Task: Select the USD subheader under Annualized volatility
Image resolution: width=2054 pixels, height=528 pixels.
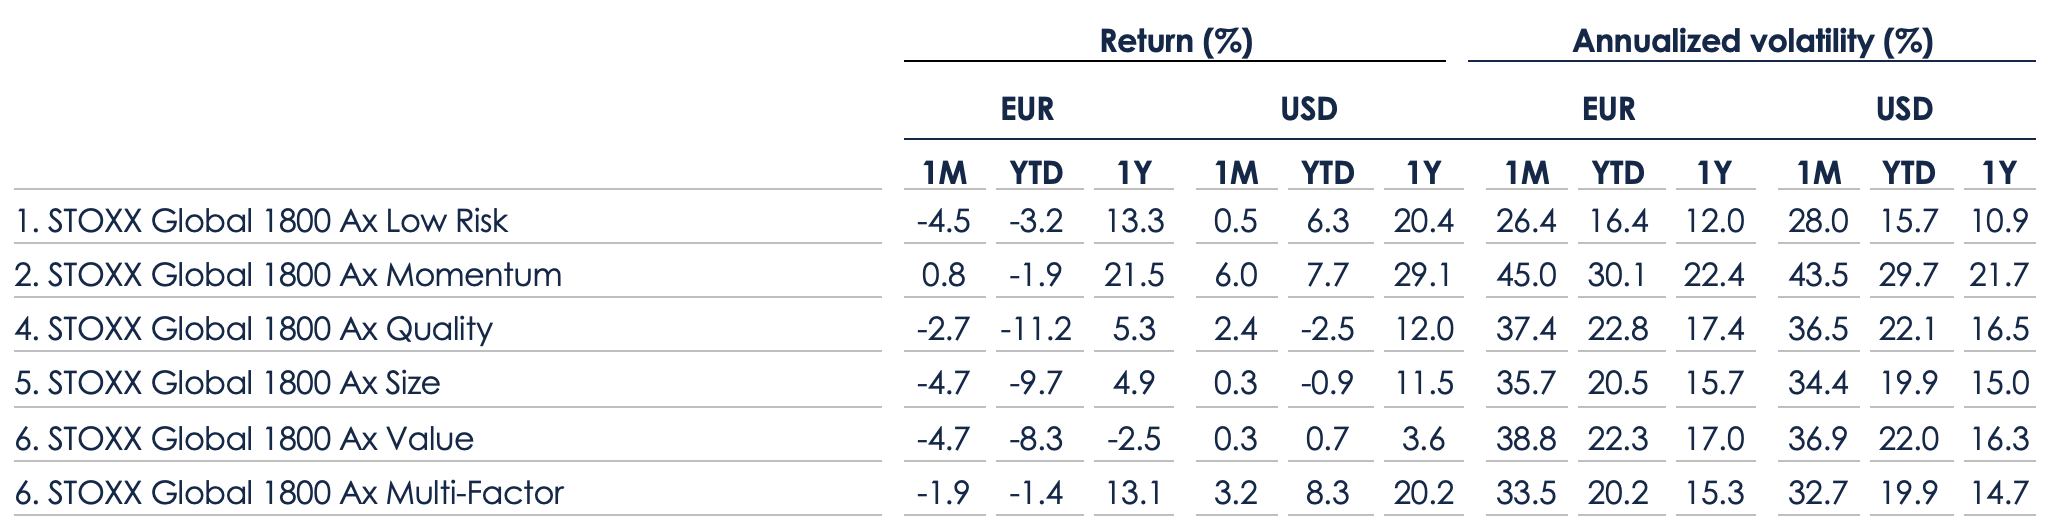Action: tap(1904, 109)
